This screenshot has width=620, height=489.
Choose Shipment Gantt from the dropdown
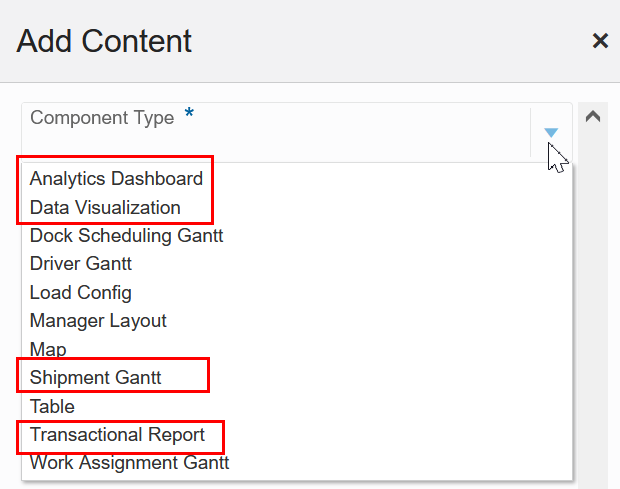(96, 378)
